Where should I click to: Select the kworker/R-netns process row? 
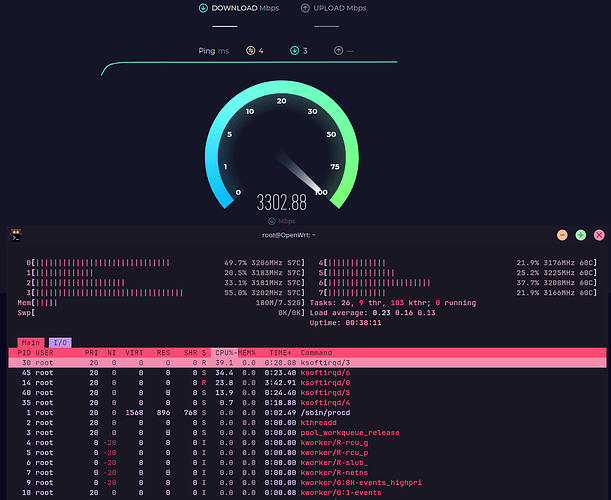click(307, 473)
